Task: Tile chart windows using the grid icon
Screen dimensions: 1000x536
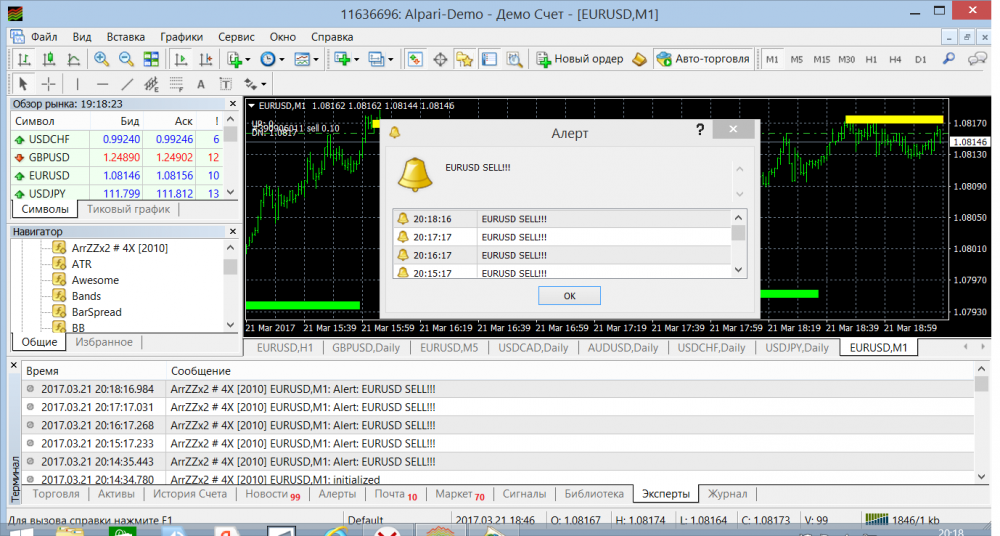Action: tap(151, 59)
